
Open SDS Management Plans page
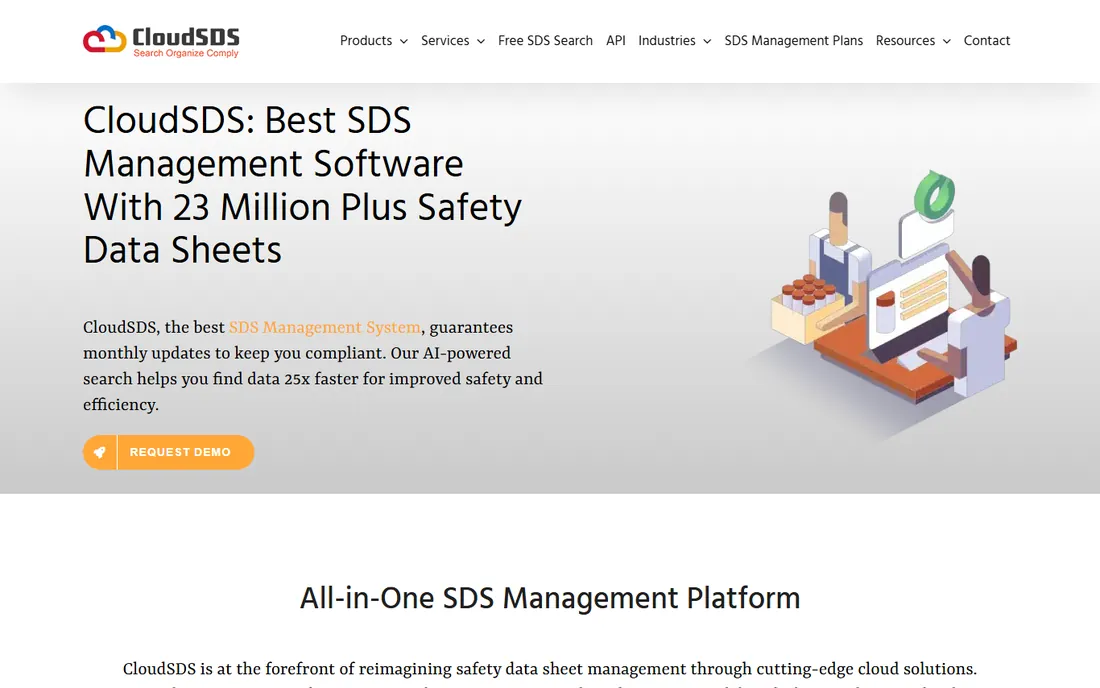click(793, 41)
